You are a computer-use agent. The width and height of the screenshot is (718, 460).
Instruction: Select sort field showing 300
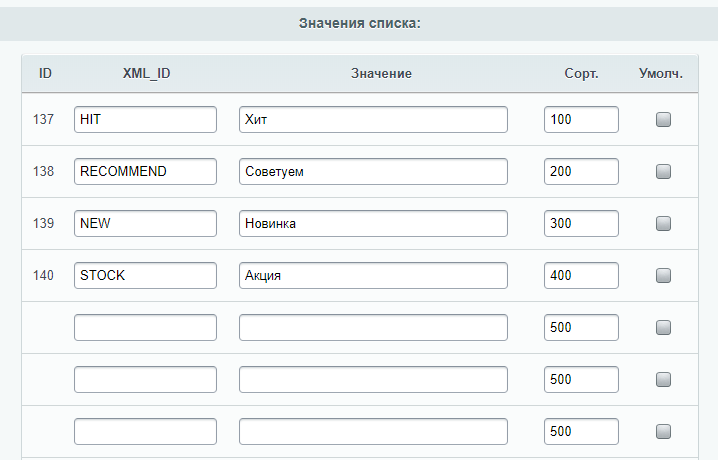(581, 223)
